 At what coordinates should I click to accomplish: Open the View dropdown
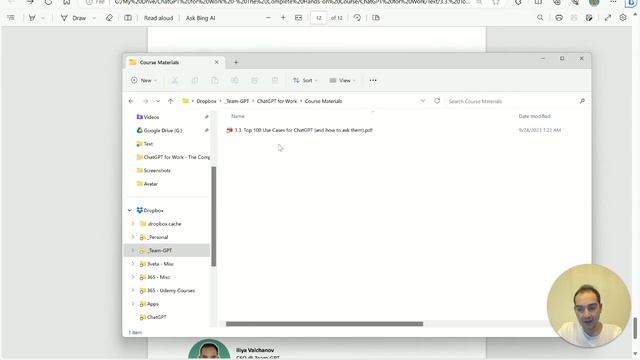[342, 80]
